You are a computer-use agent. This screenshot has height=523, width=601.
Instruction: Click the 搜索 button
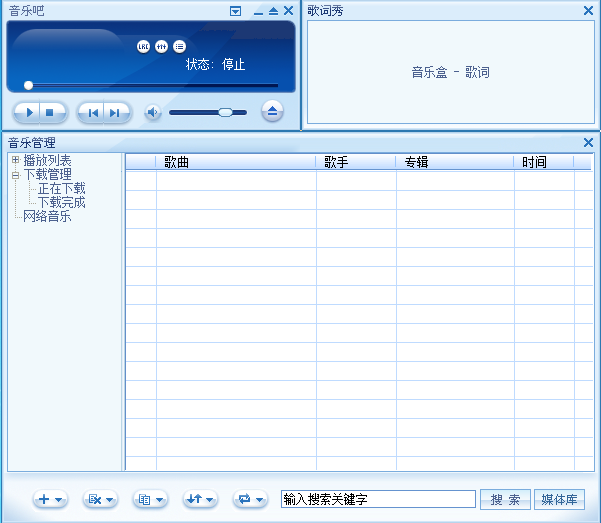point(505,499)
